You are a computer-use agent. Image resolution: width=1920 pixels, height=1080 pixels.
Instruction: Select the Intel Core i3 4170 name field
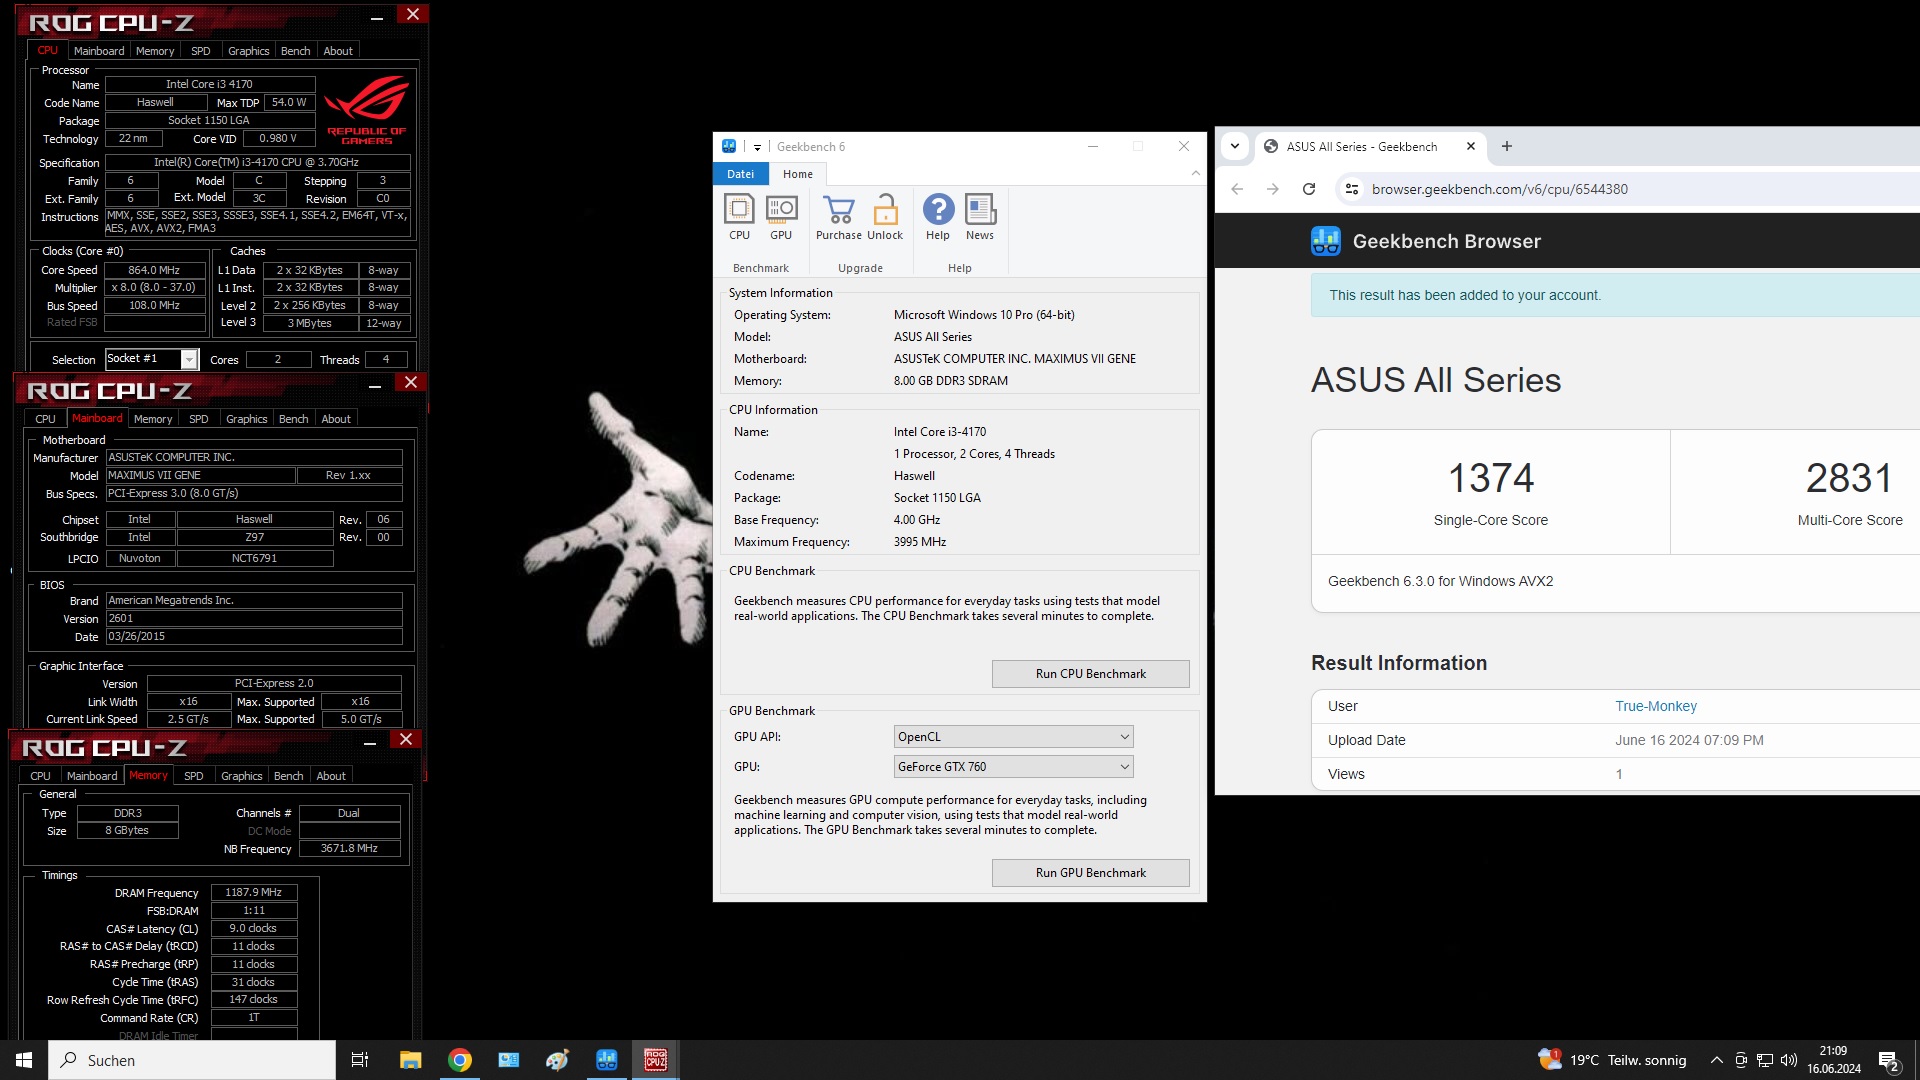(x=209, y=85)
